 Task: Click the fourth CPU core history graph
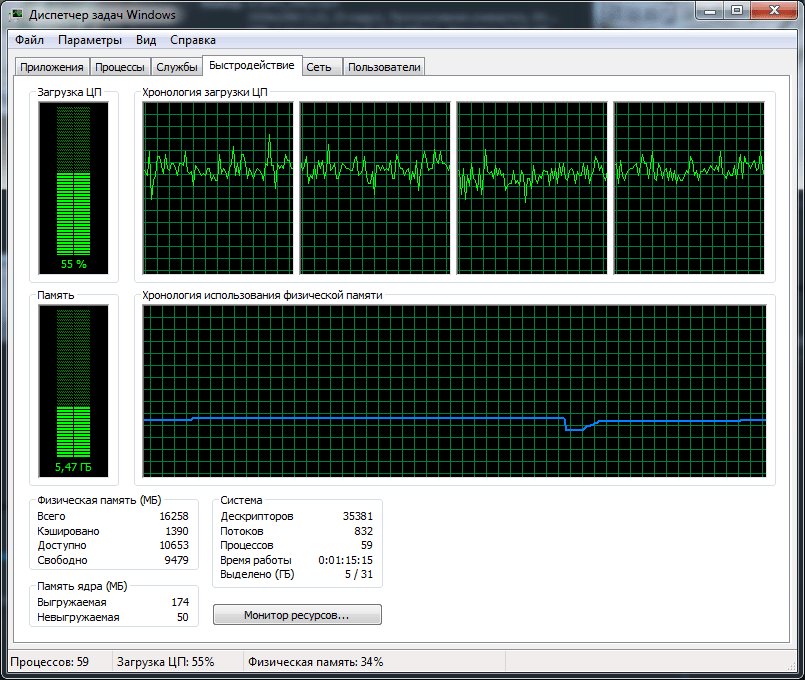click(x=689, y=188)
